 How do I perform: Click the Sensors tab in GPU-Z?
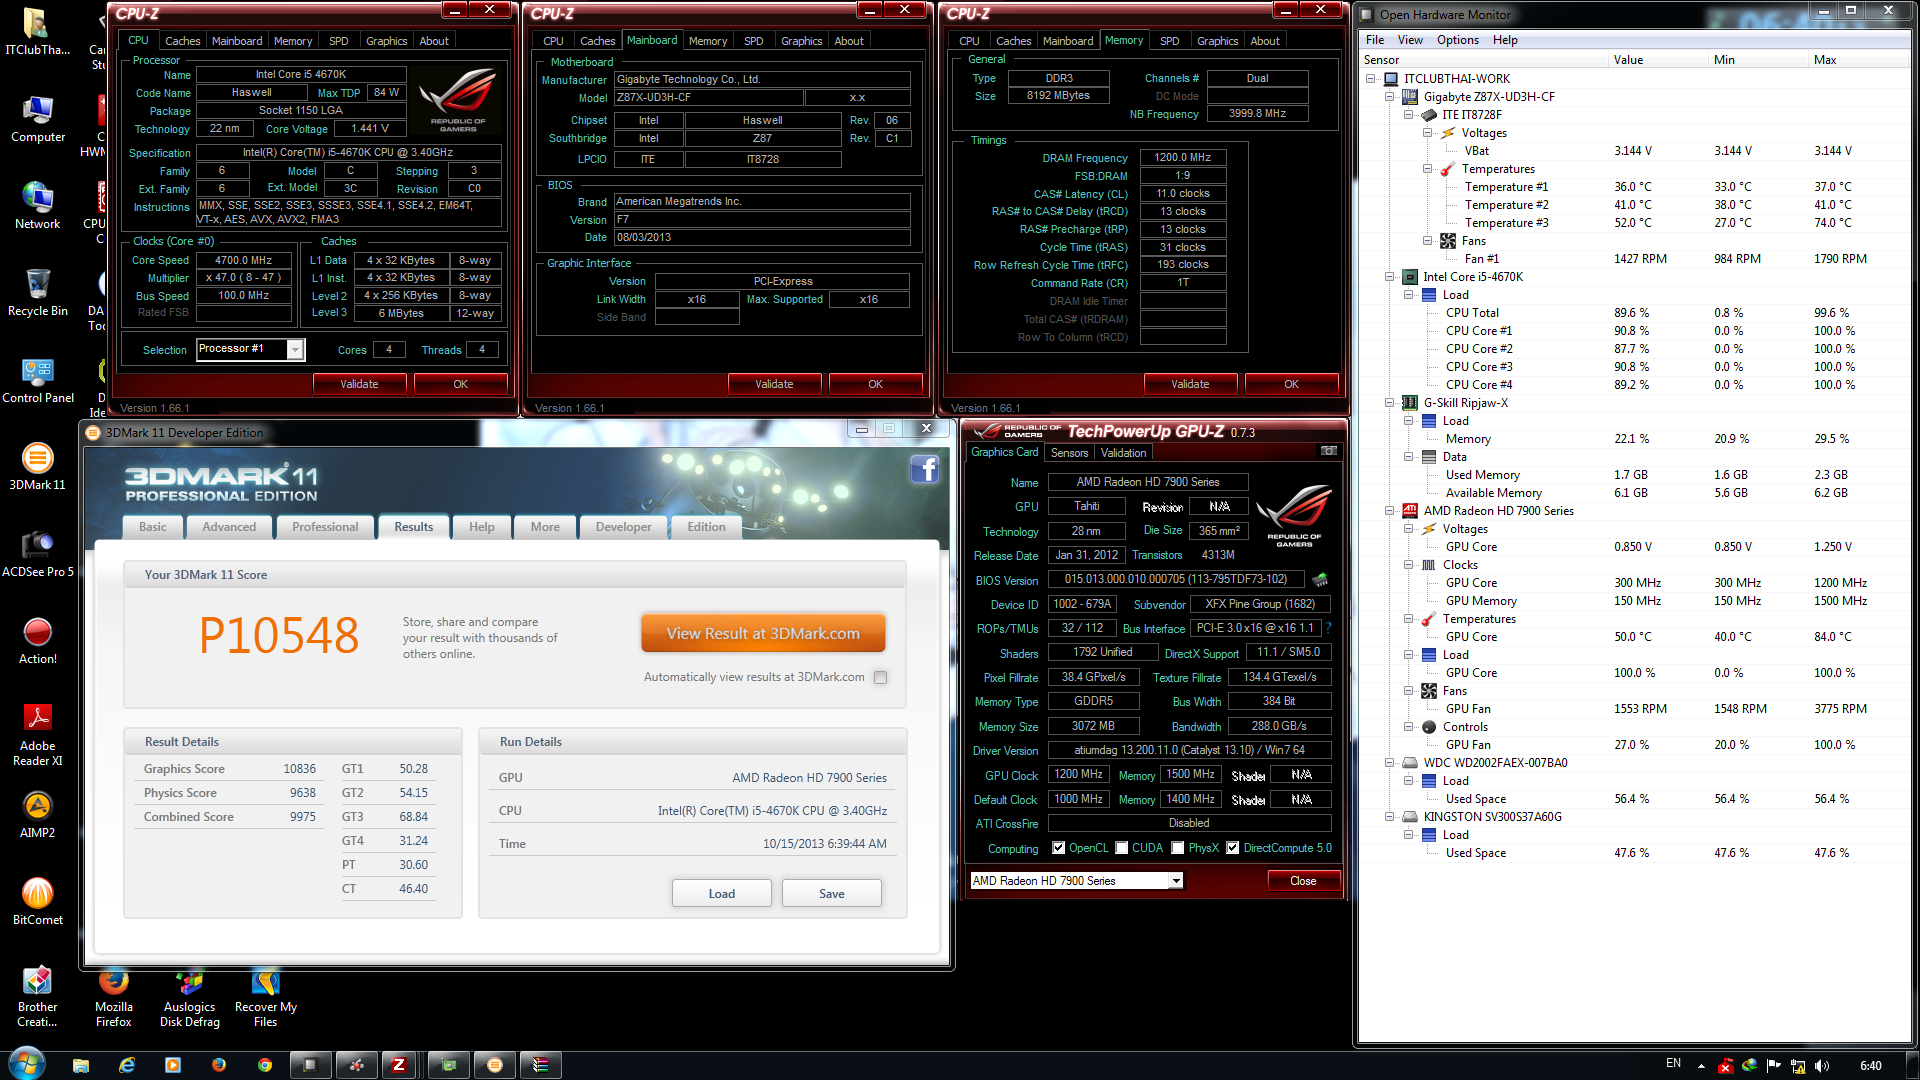click(1069, 453)
